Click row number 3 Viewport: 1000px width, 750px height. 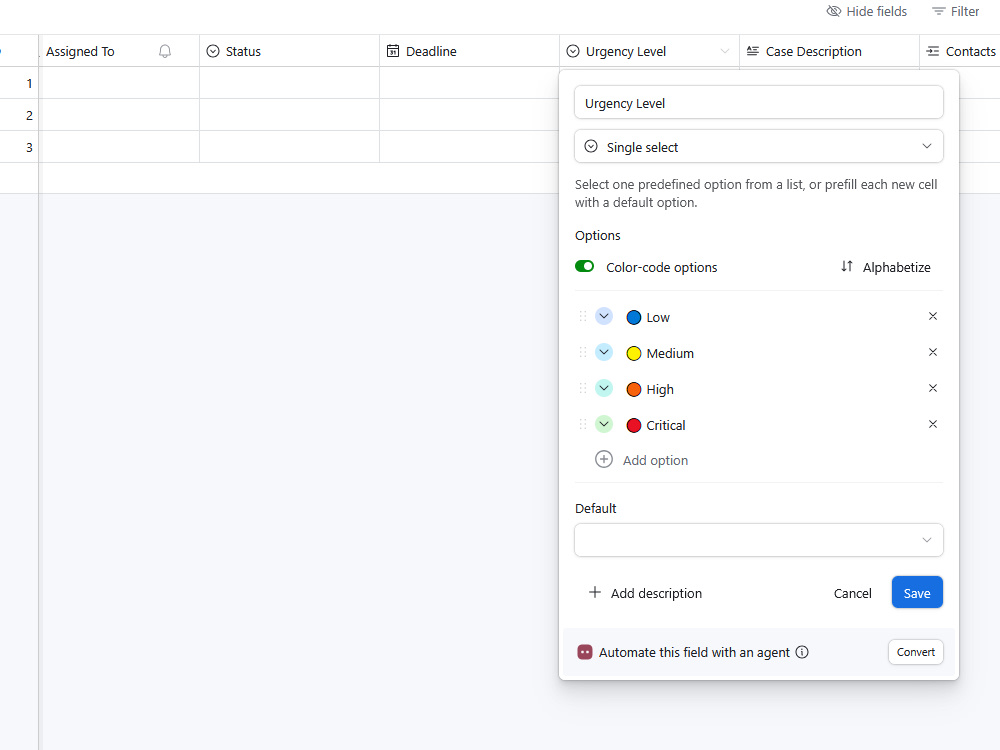click(29, 147)
